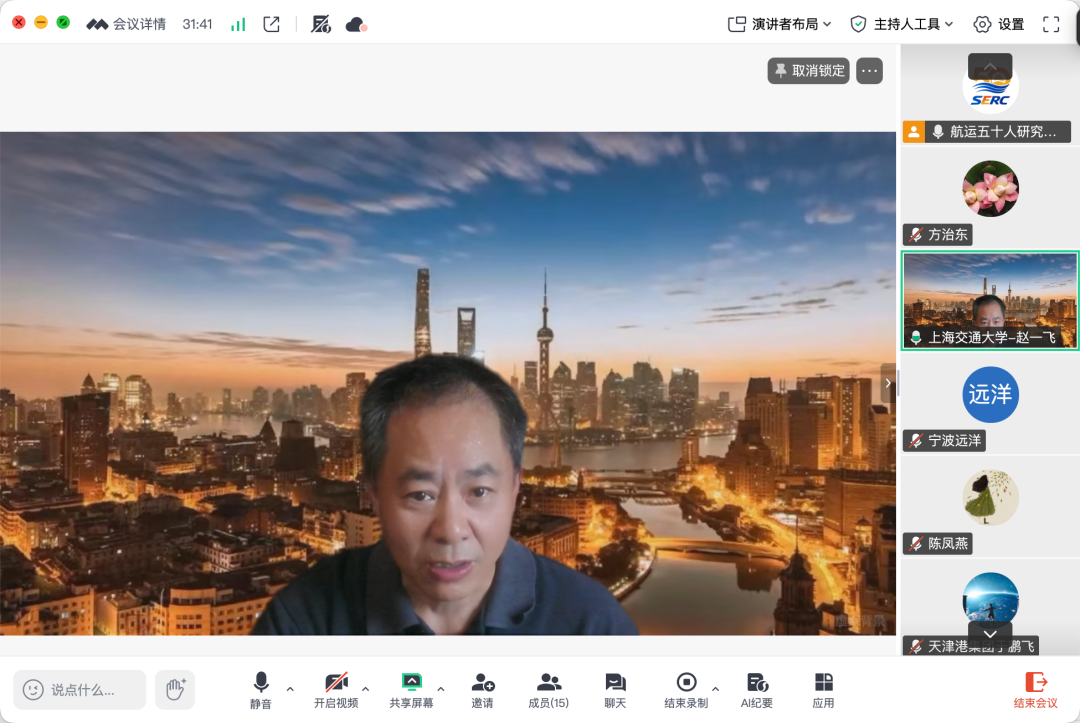Open 会议详情 meeting details
The height and width of the screenshot is (723, 1080).
[x=126, y=25]
